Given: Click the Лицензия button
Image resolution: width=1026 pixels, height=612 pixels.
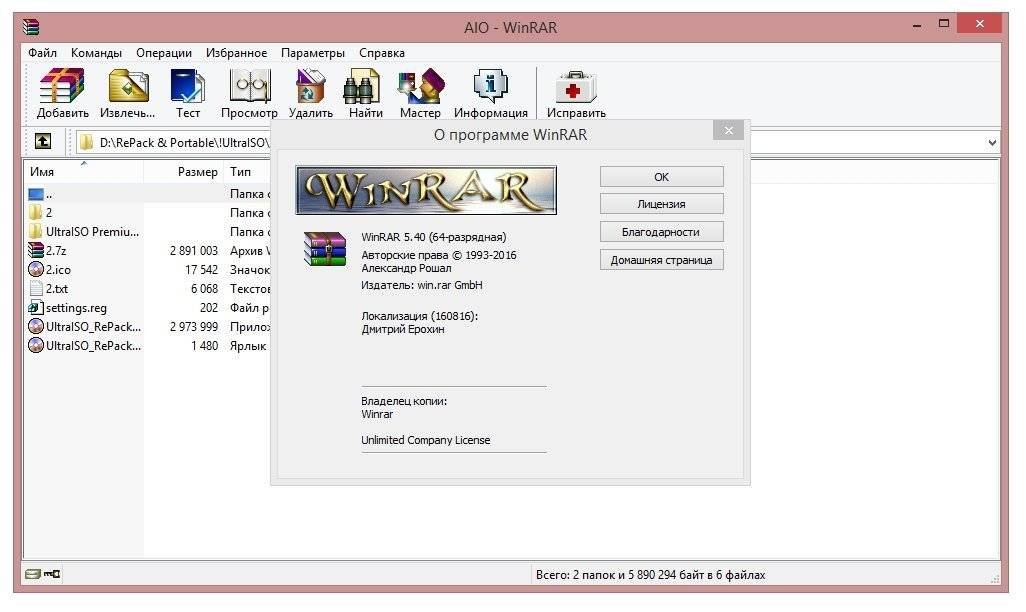Looking at the screenshot, I should (x=662, y=204).
